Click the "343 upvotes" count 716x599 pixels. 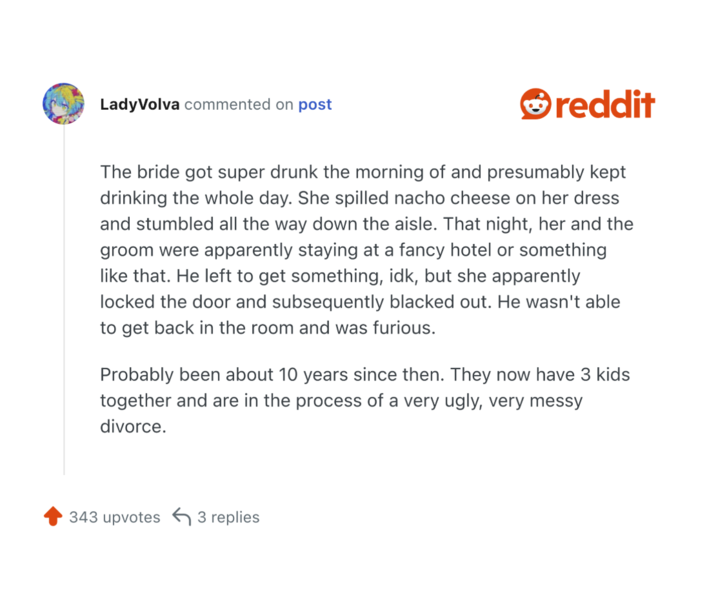click(114, 517)
